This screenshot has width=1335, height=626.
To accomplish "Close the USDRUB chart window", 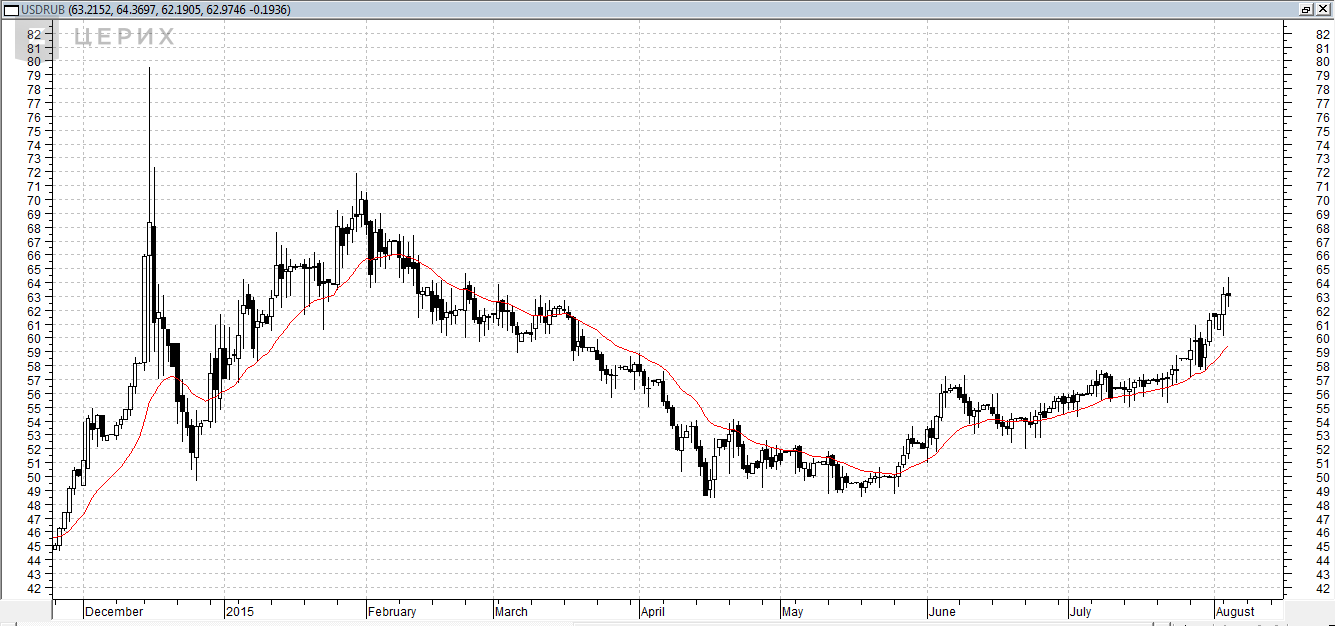I will click(1323, 9).
